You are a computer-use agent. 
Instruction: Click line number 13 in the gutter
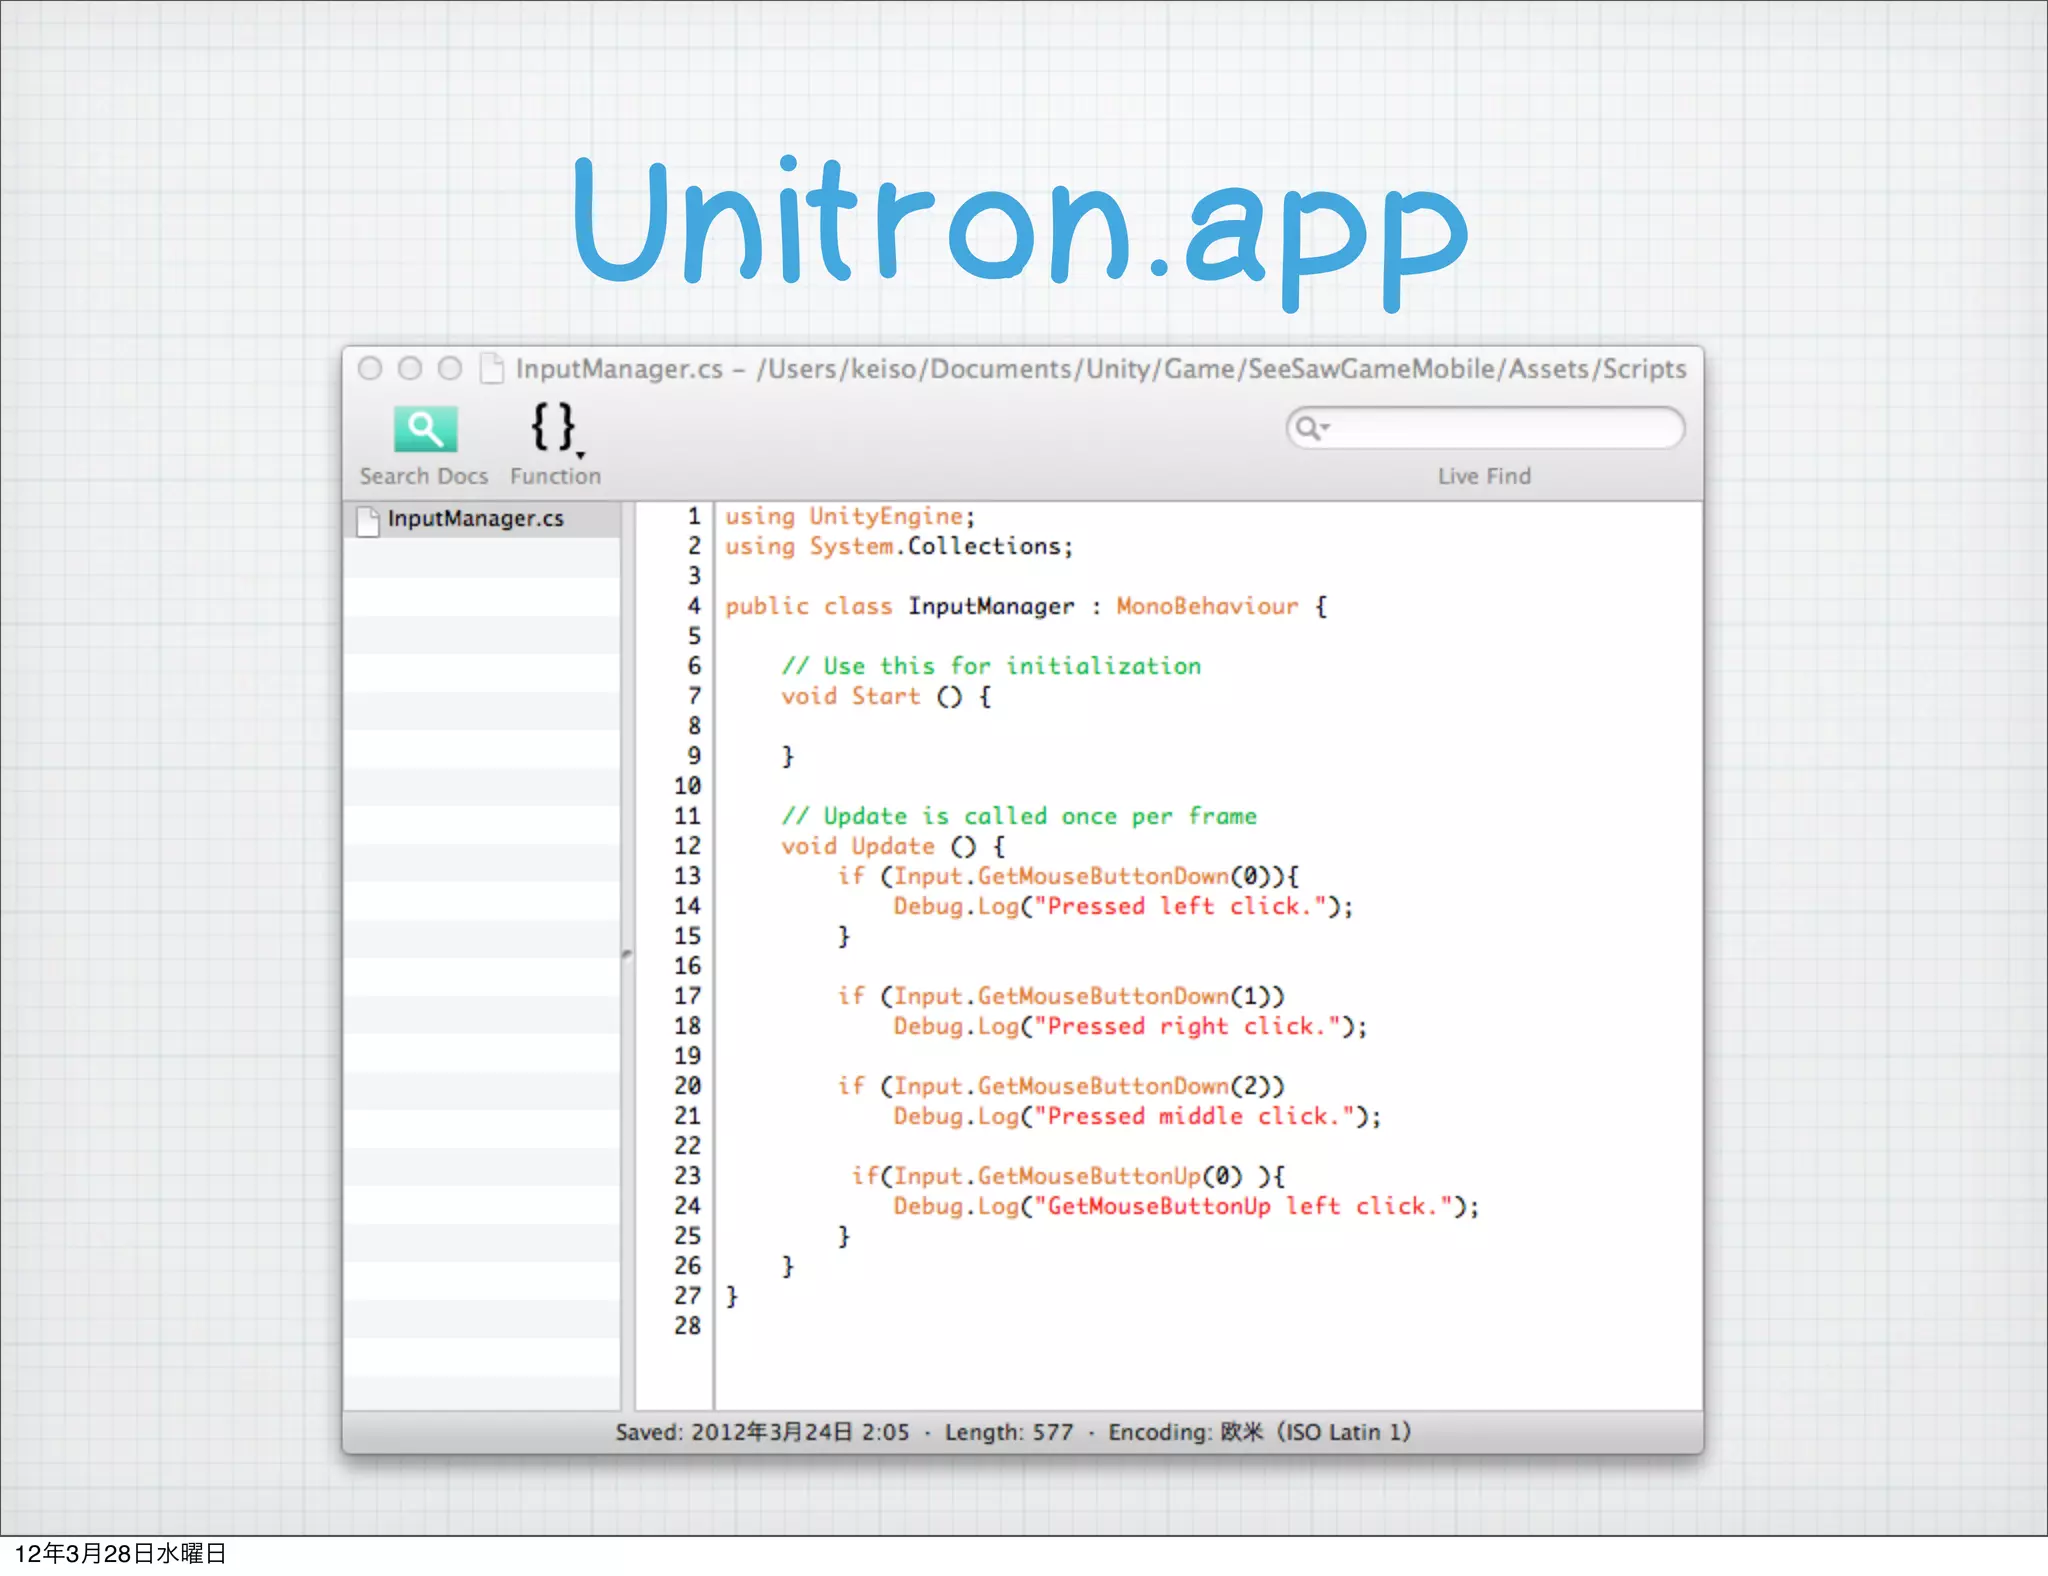click(x=687, y=876)
